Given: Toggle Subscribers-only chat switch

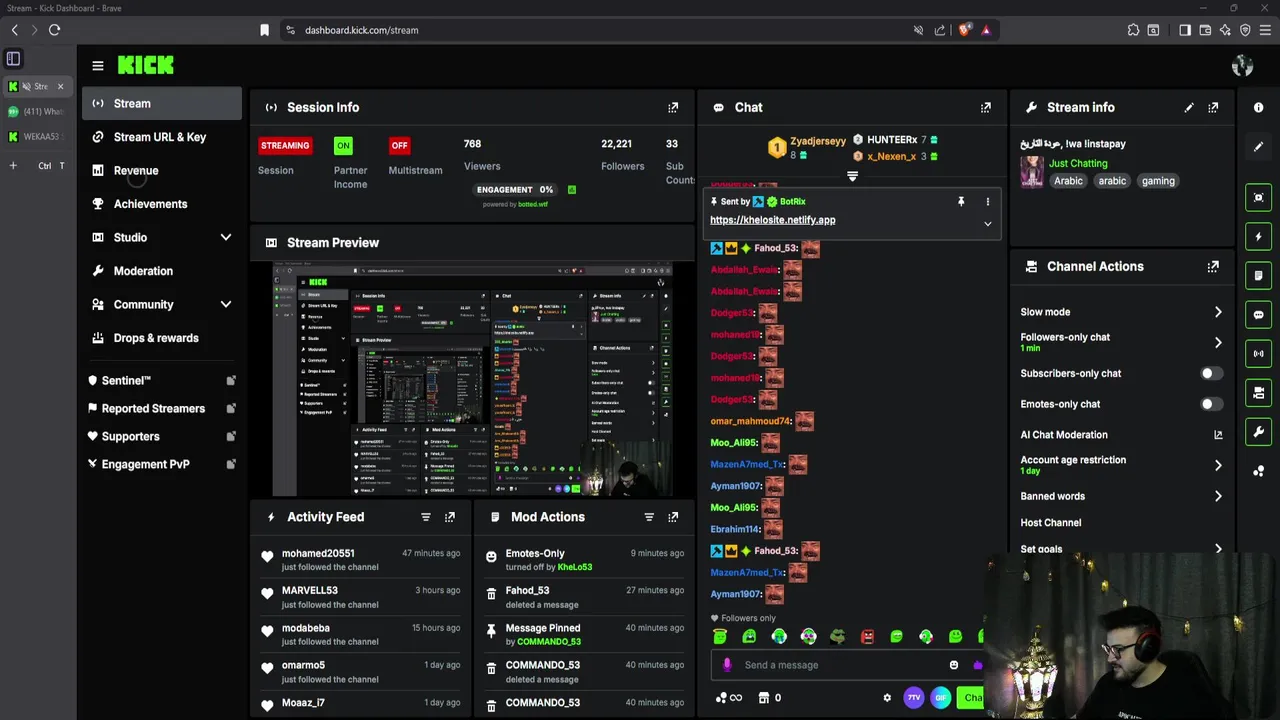Looking at the screenshot, I should [1211, 374].
